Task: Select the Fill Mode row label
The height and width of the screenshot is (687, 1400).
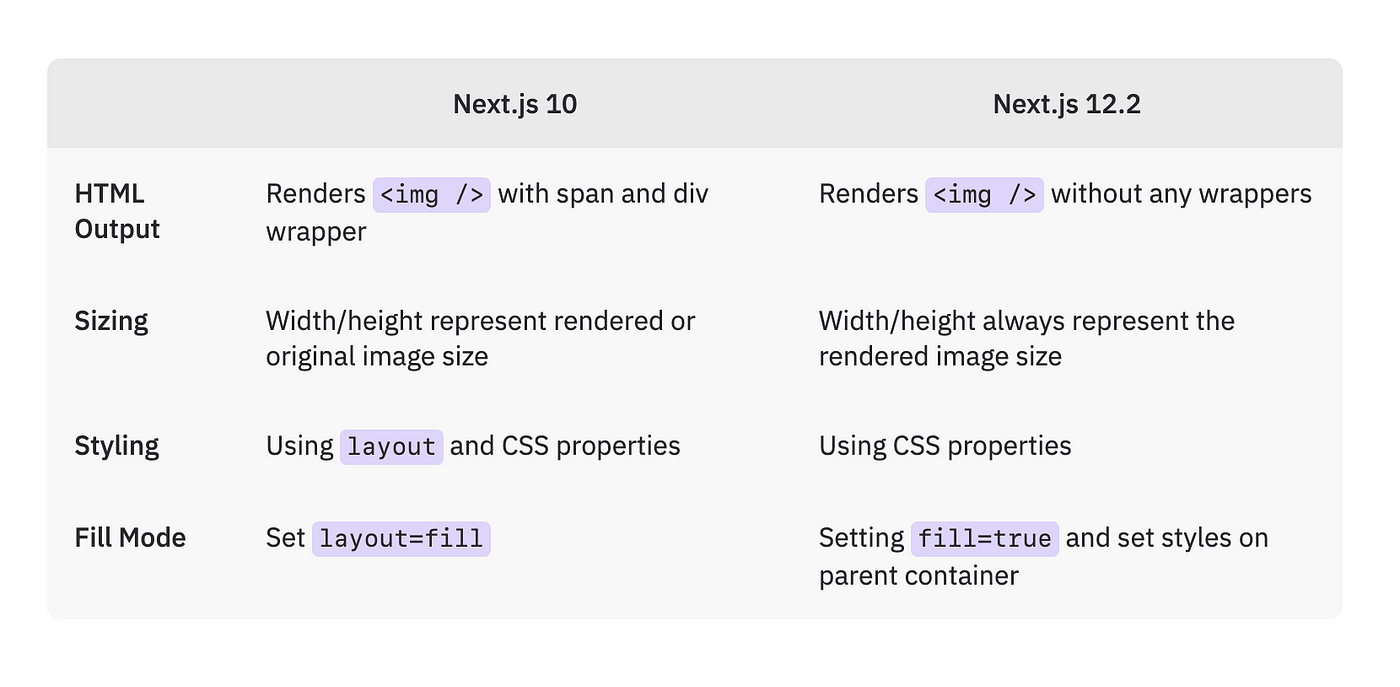Action: point(130,537)
